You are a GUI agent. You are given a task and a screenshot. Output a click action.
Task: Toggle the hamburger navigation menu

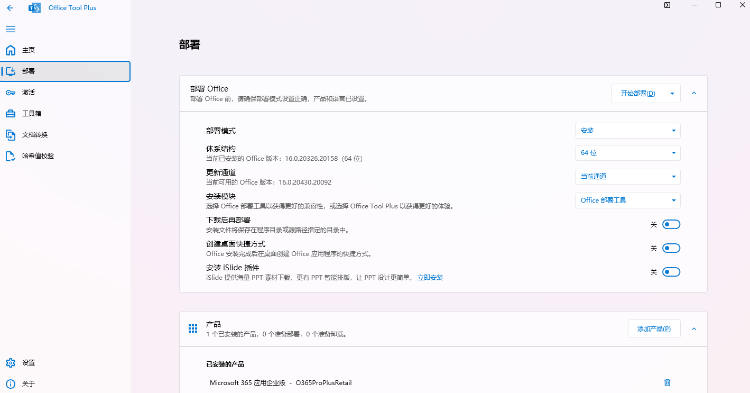click(x=11, y=29)
